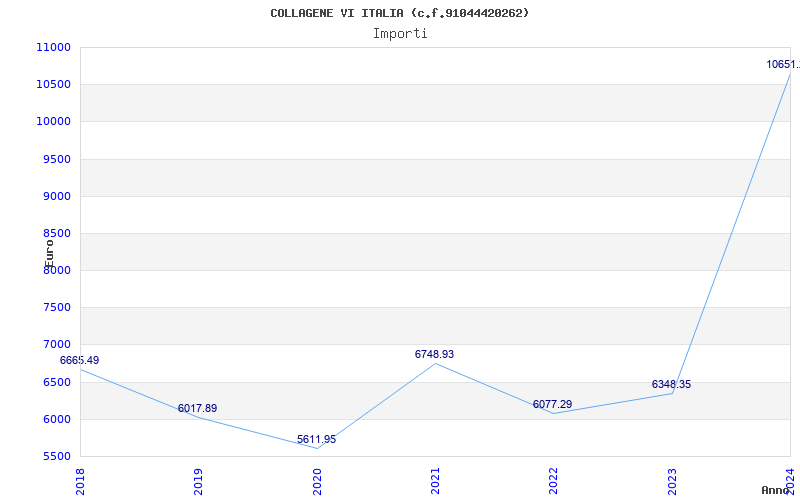This screenshot has width=800, height=500.
Task: Click the chart title COLLAGENE VI ITALIA
Action: tap(337, 13)
